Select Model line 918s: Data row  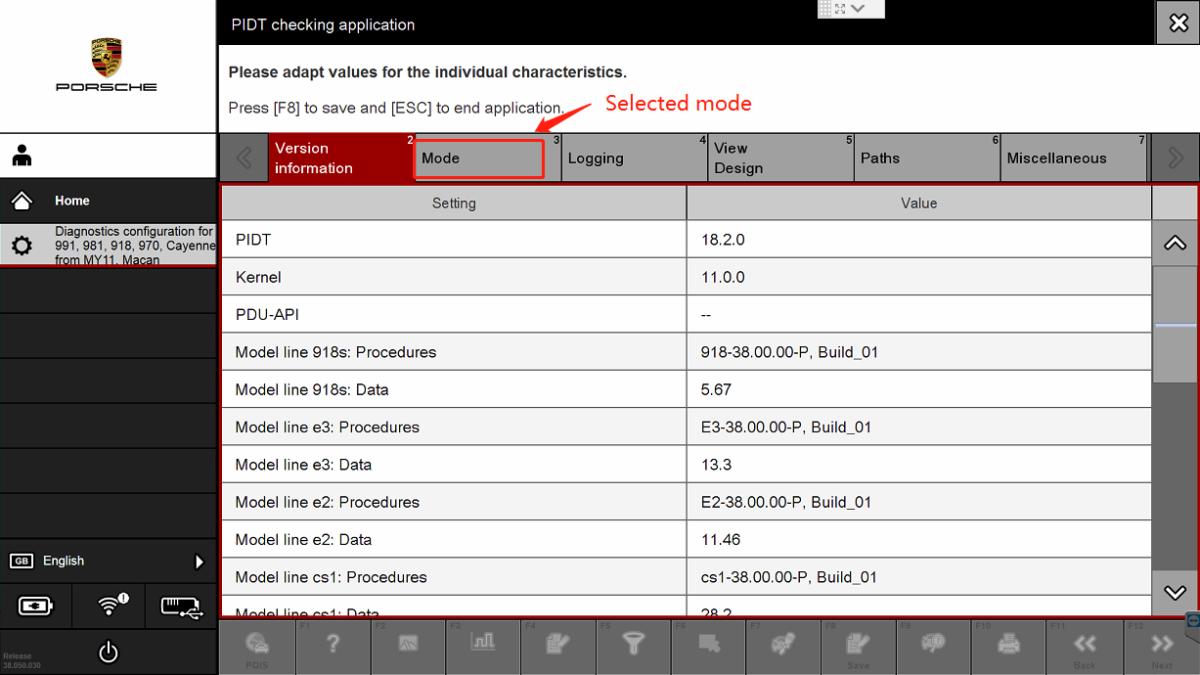click(686, 390)
